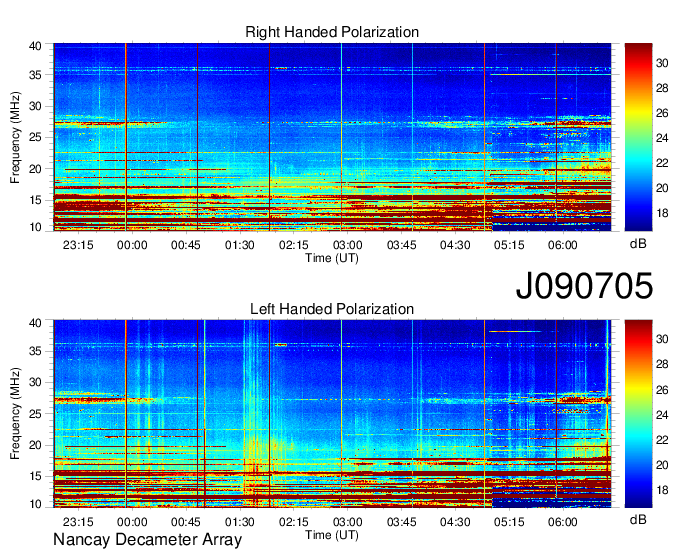
Task: Click the dB unit label under Left Handed colorbar
Action: pos(638,519)
